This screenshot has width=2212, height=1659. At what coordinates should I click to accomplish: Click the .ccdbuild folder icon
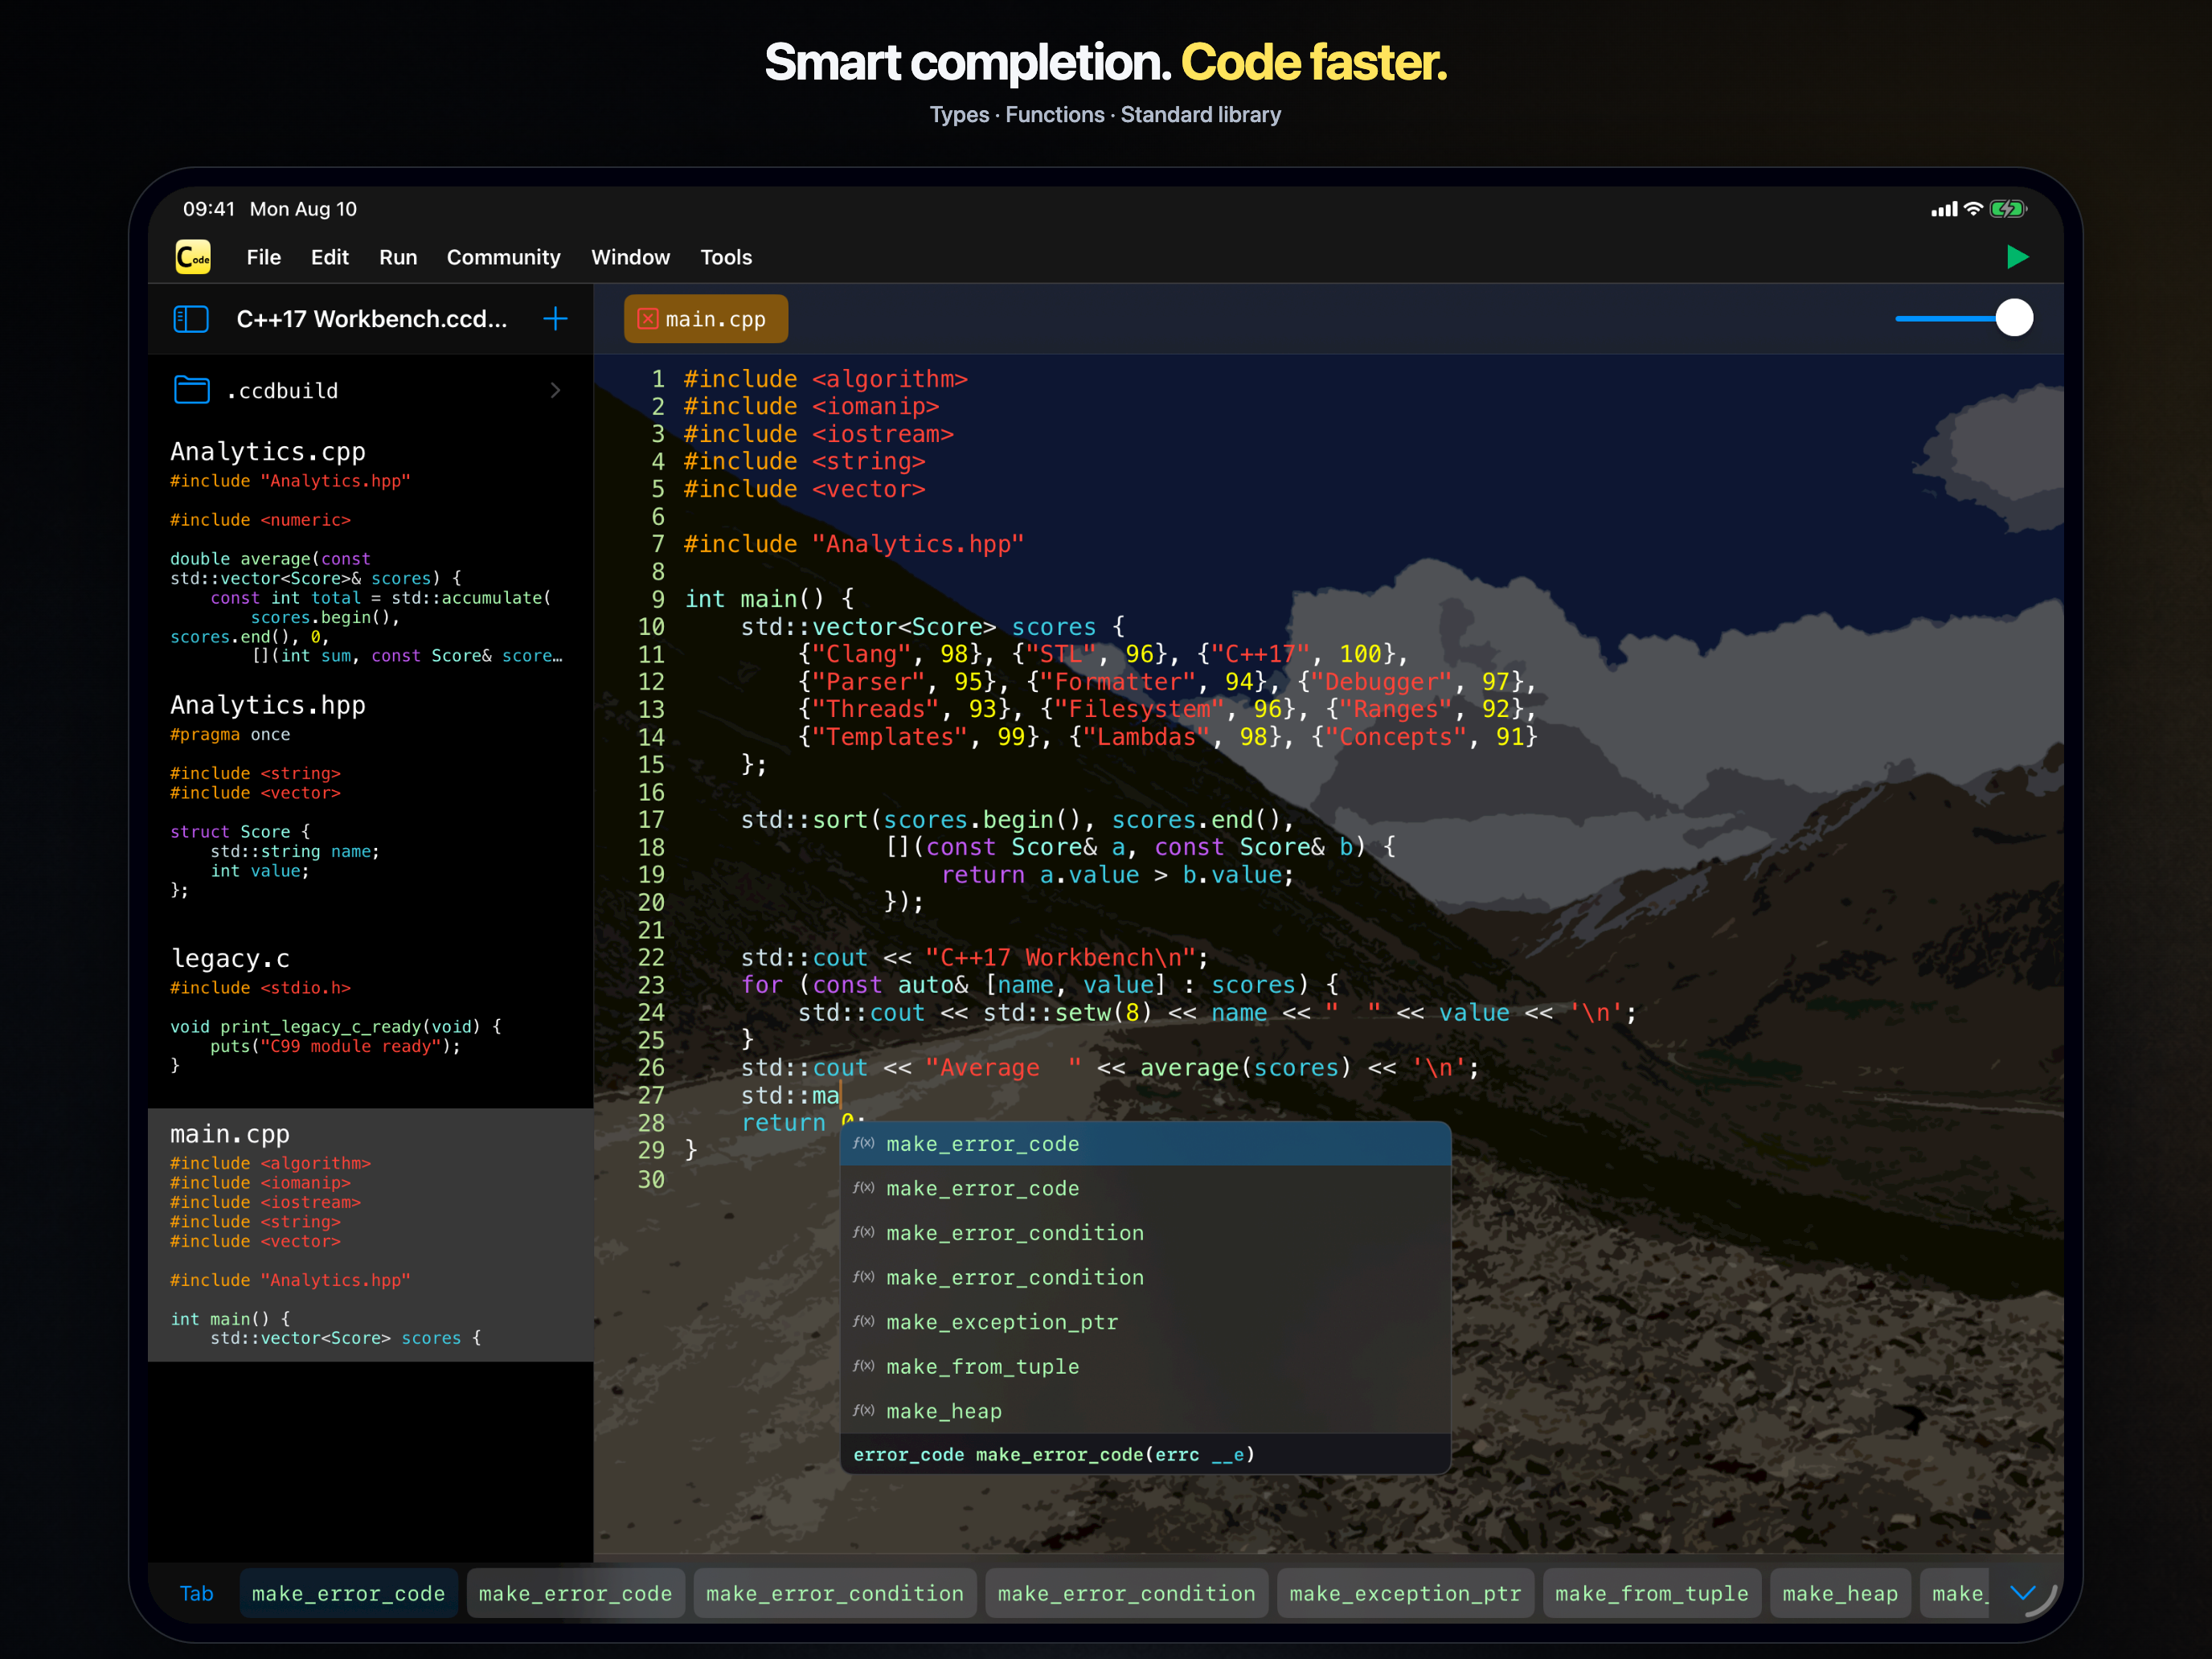click(x=192, y=390)
